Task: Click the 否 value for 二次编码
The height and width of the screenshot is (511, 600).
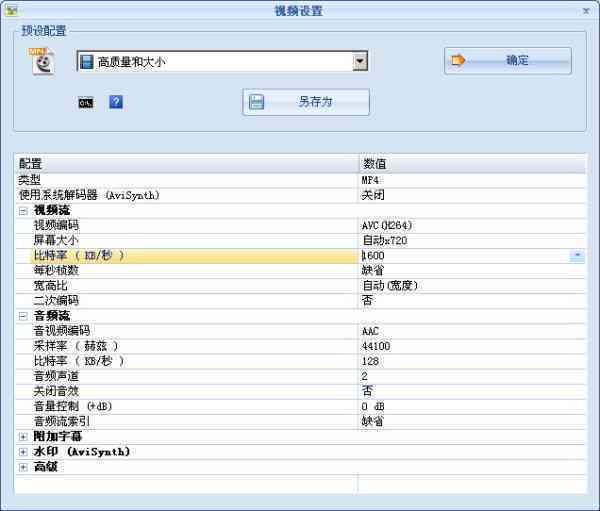Action: [367, 300]
